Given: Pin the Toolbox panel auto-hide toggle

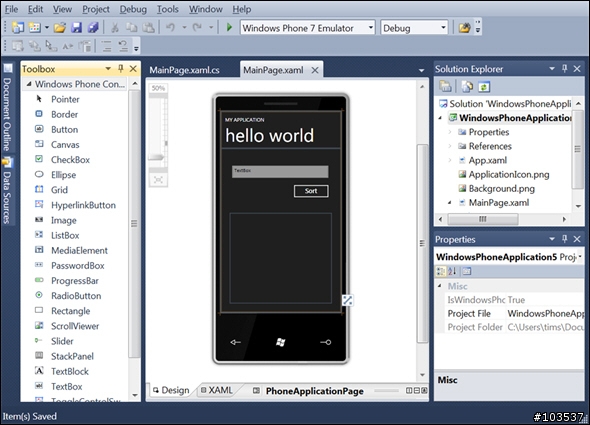Looking at the screenshot, I should 120,69.
